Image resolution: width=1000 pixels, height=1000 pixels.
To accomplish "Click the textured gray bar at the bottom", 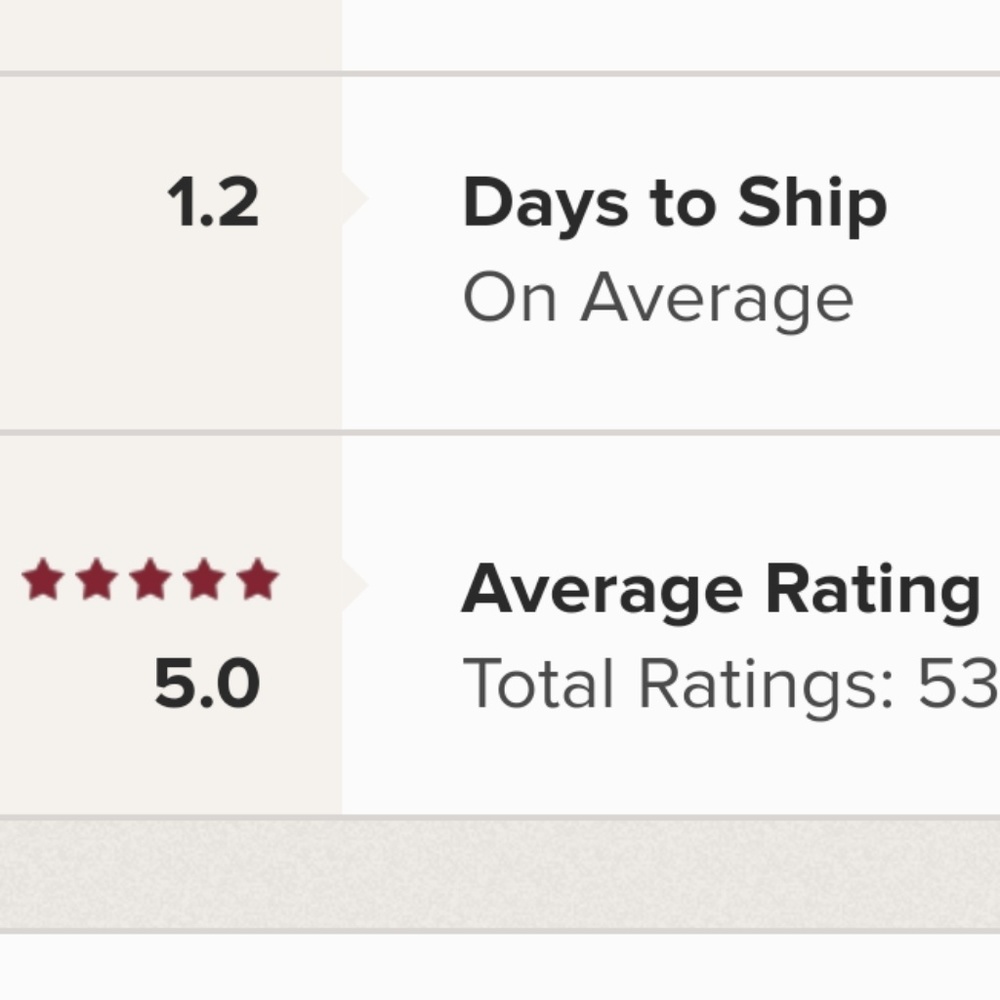I will [500, 874].
